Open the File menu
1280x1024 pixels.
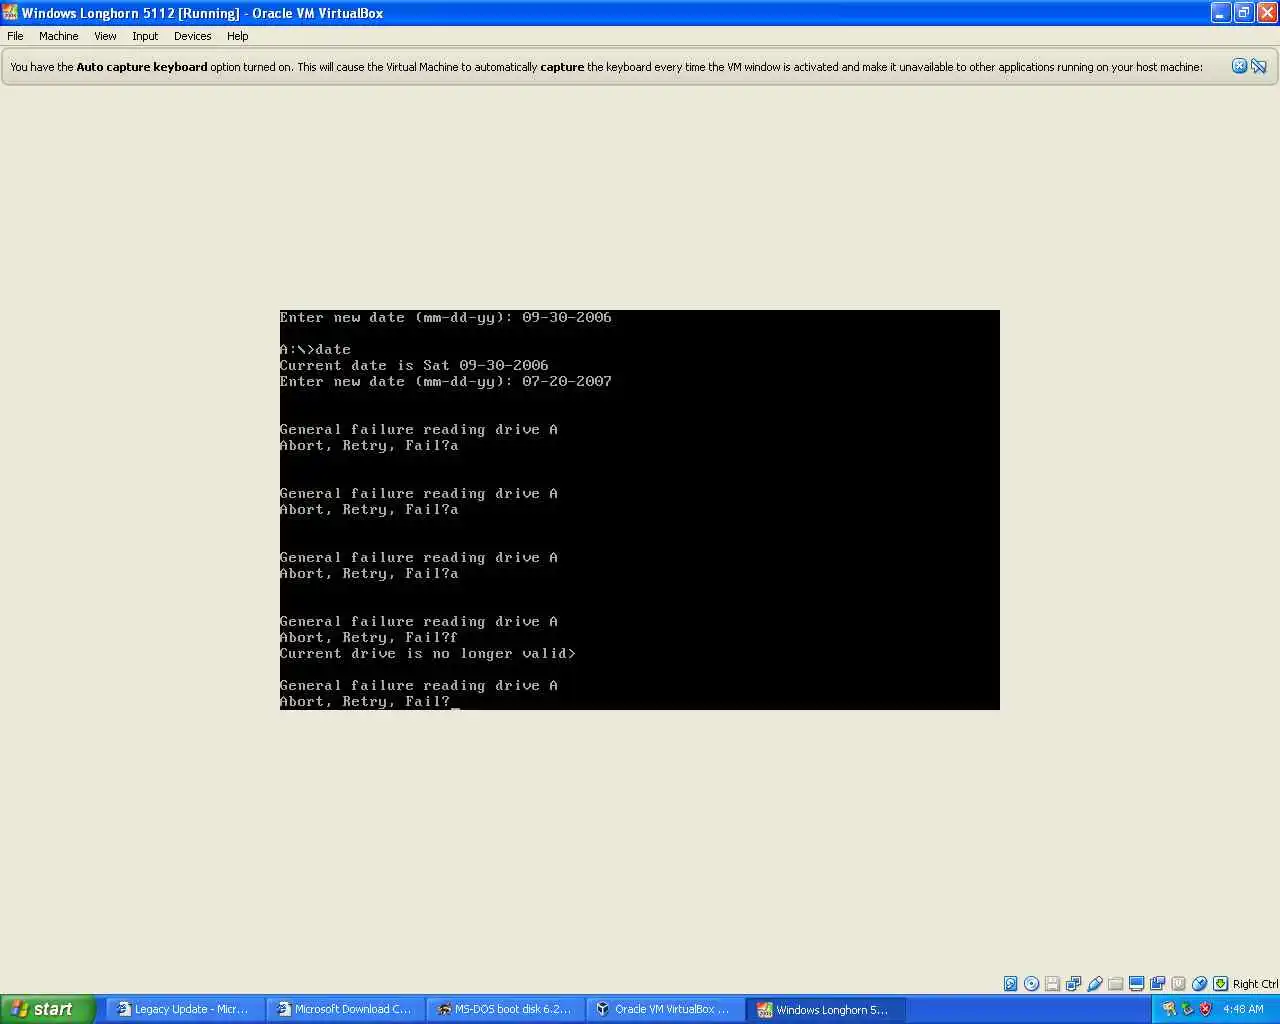(15, 36)
